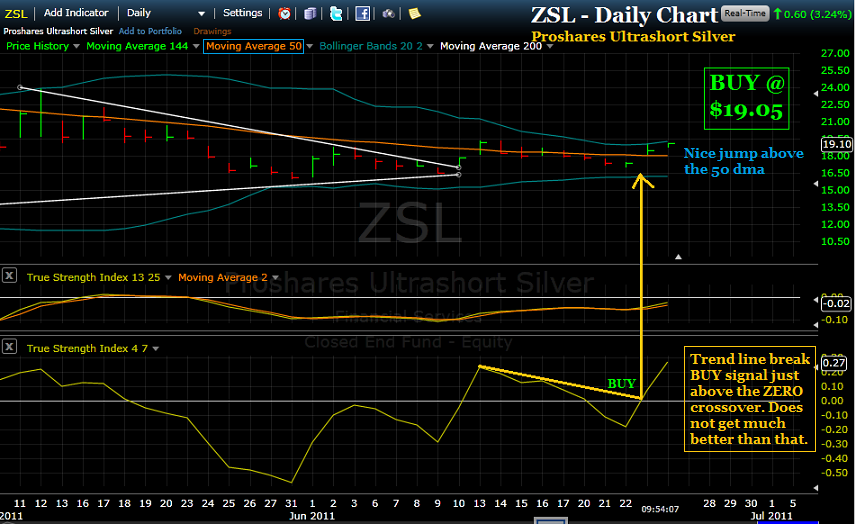Expand the Moving Average 200 dropdown arrow
This screenshot has width=856, height=524.
coord(550,46)
